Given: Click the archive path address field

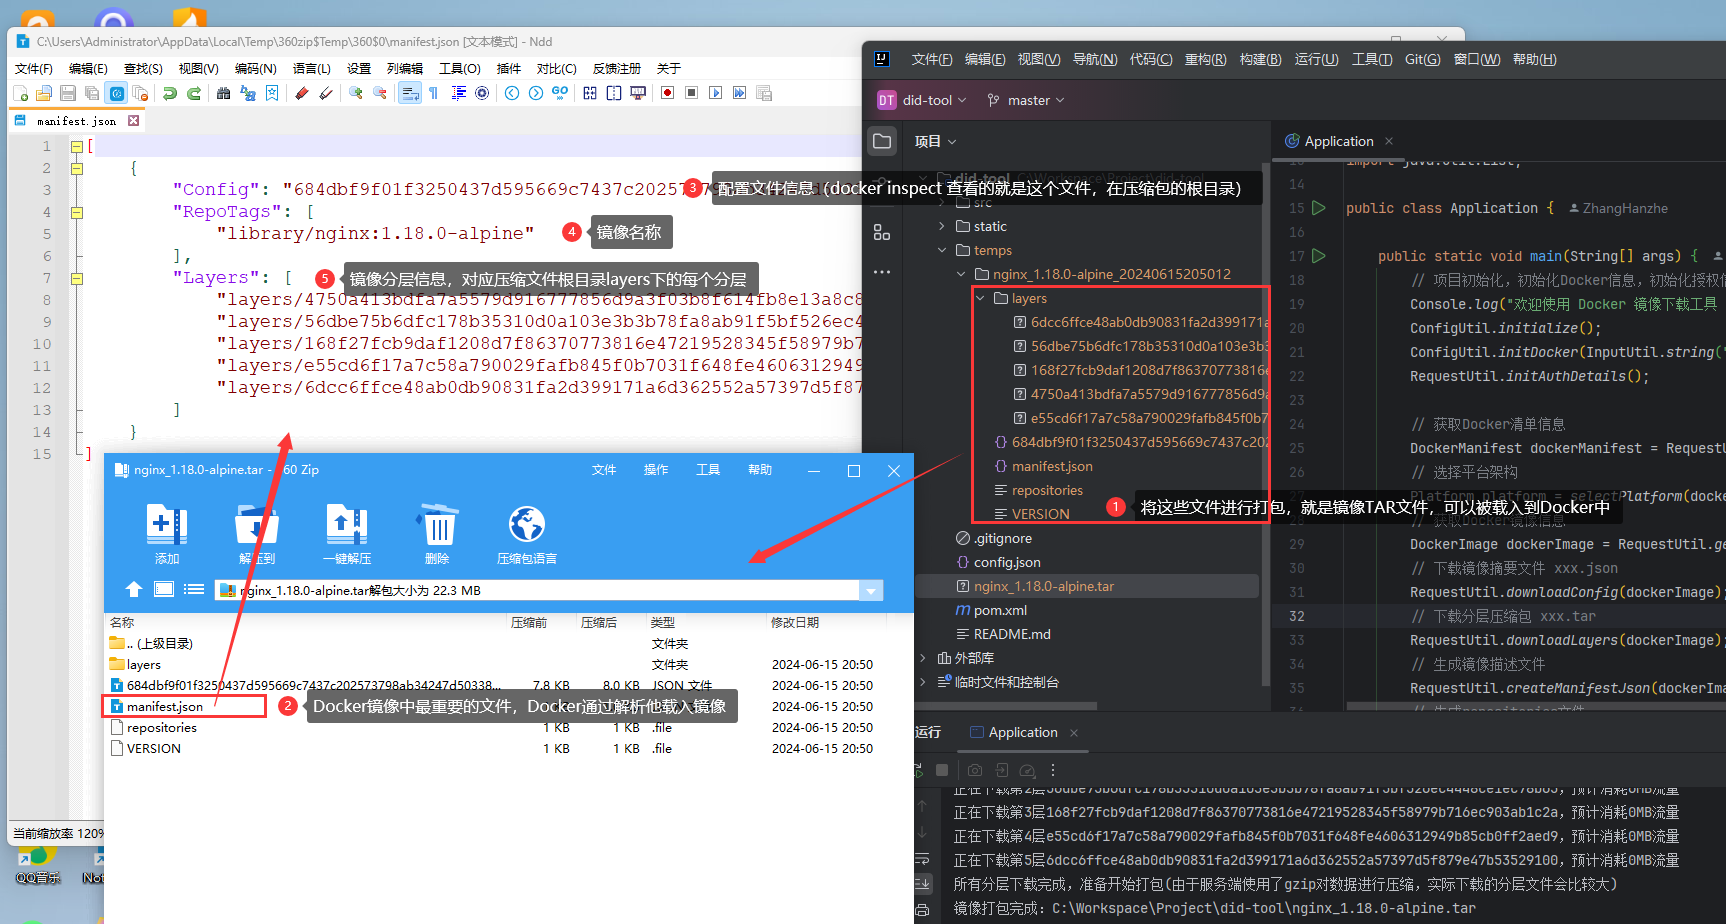Looking at the screenshot, I should point(540,590).
